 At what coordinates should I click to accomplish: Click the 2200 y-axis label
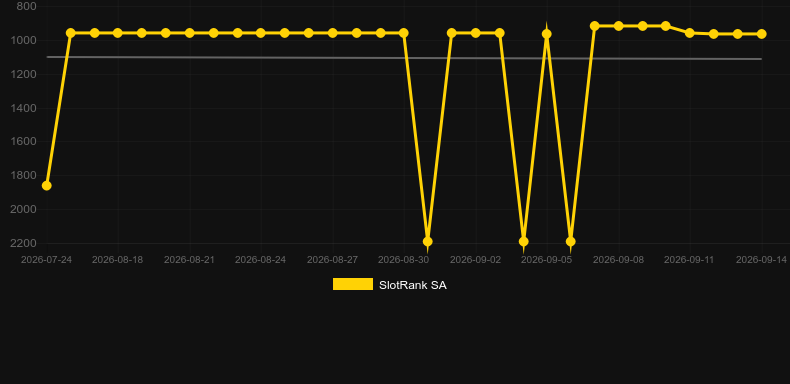click(x=23, y=243)
